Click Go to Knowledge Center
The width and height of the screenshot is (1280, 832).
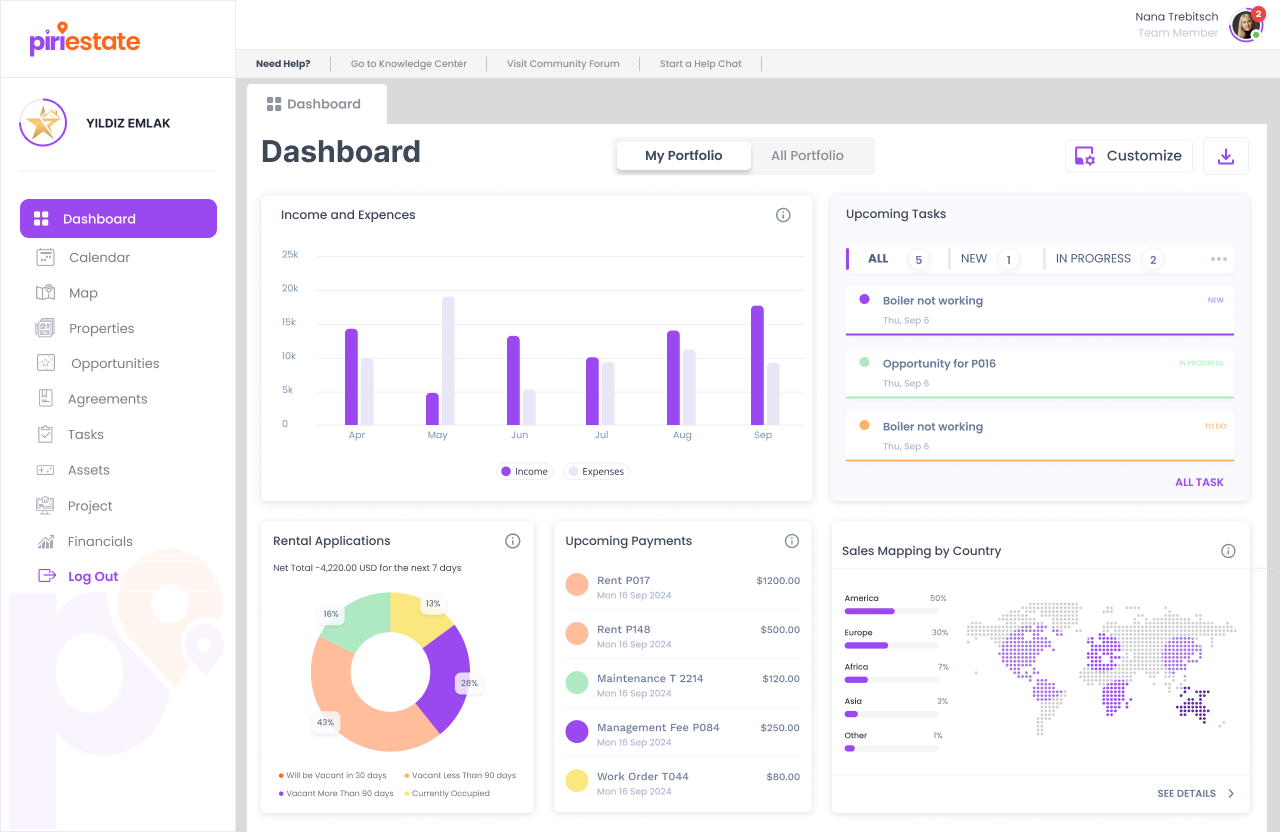pos(408,63)
